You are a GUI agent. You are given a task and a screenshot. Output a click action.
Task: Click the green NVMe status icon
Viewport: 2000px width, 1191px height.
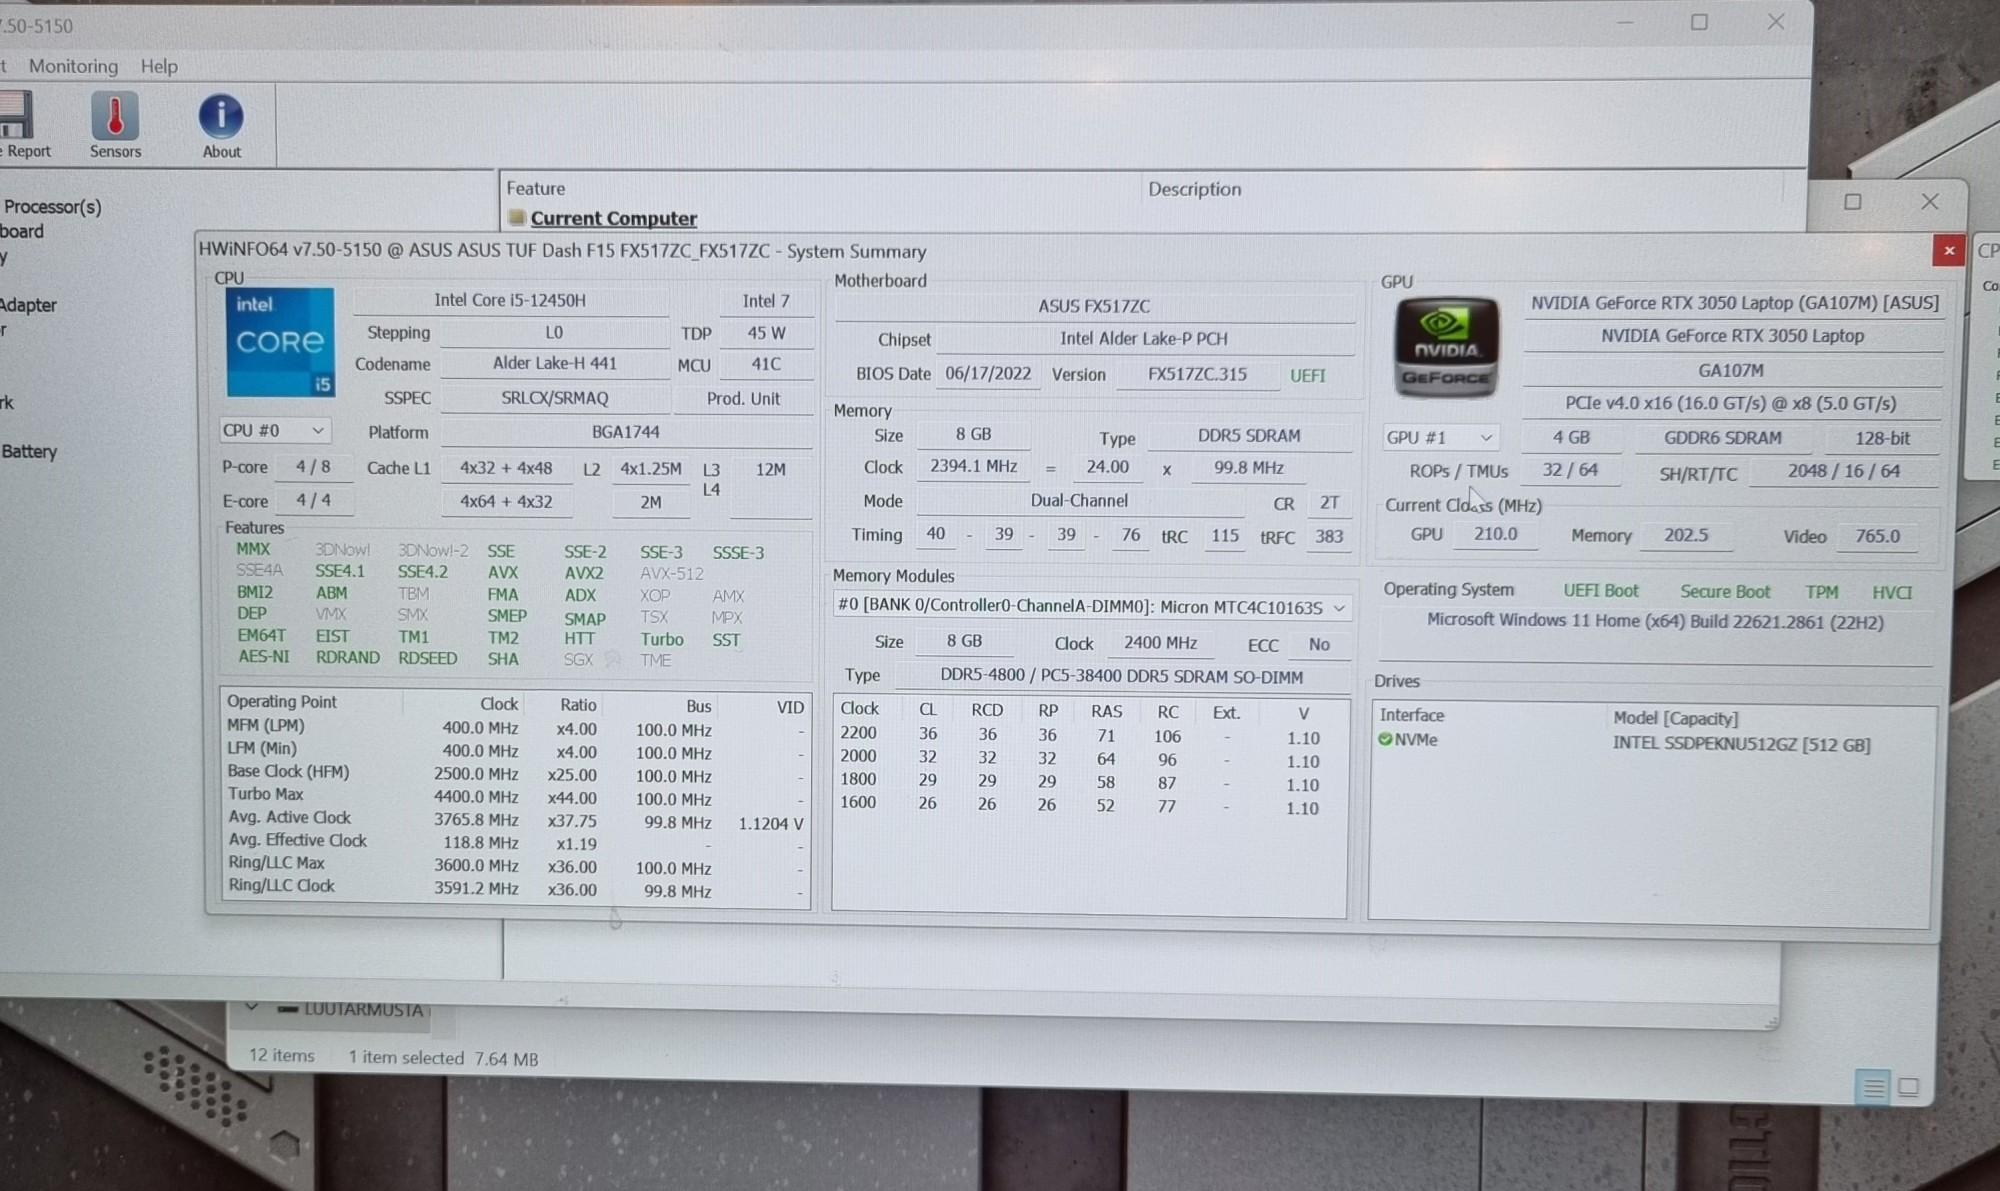click(1385, 739)
